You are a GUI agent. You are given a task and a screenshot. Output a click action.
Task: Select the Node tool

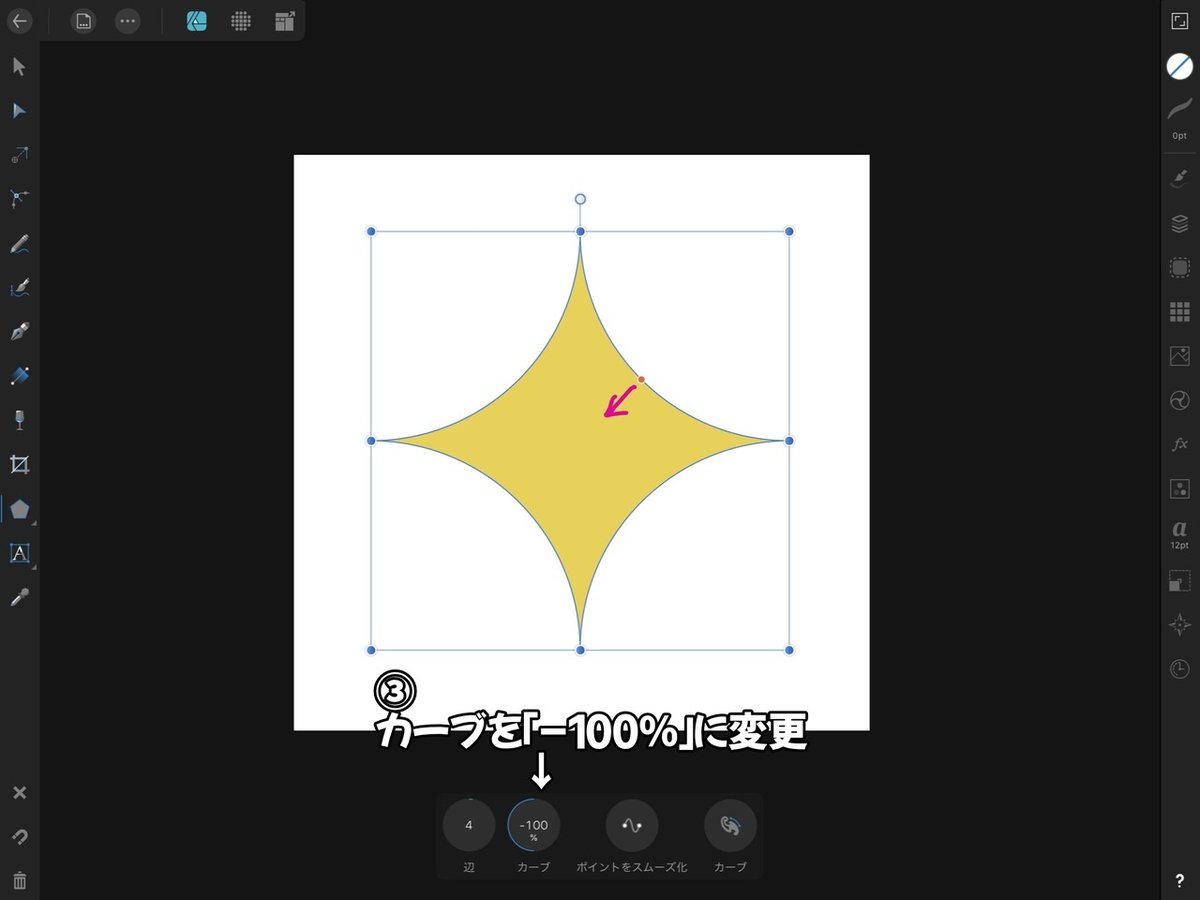tap(18, 110)
